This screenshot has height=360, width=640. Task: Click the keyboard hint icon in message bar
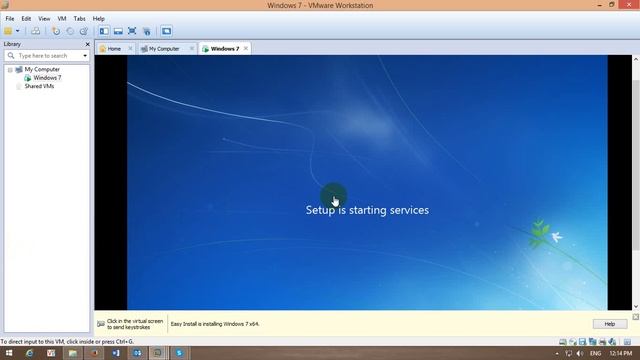(101, 324)
